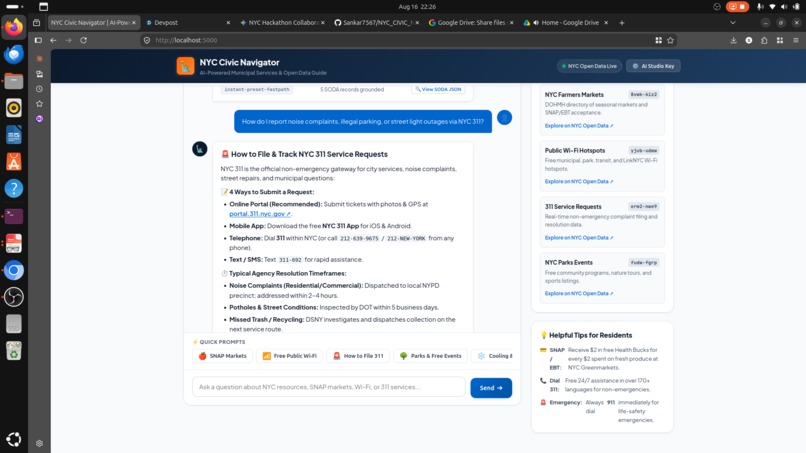Screen dimensions: 806x453
Task: Launch Thunderbird mail from the dock
Action: coord(14,54)
